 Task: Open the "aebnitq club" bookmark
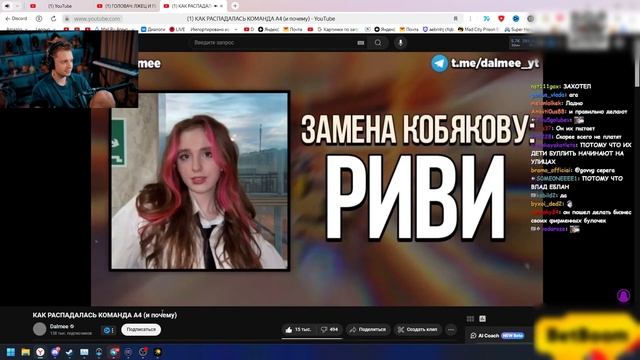click(438, 29)
